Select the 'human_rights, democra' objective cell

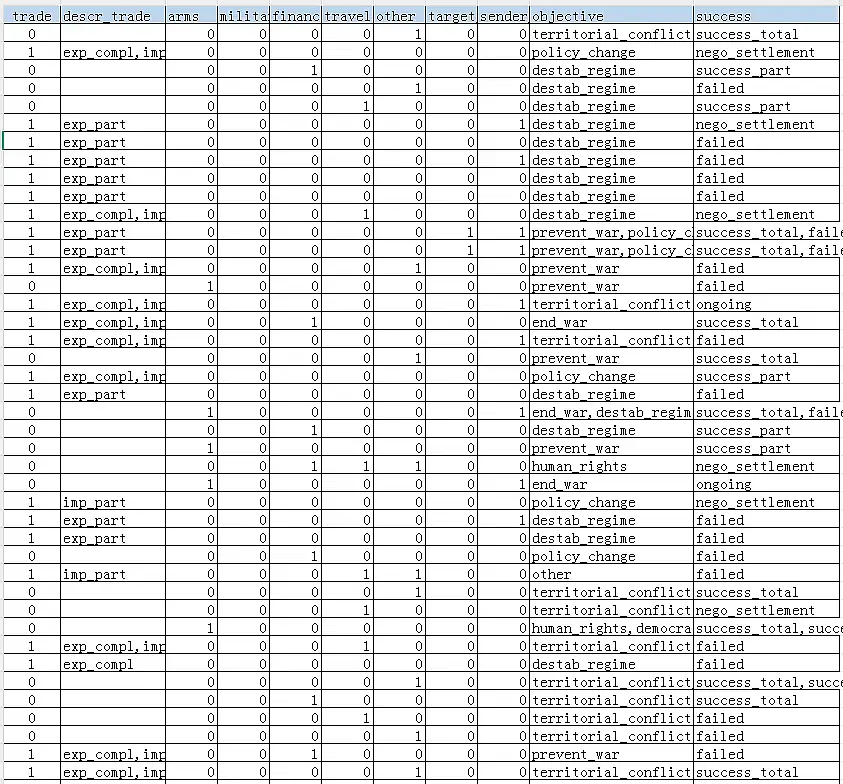611,628
